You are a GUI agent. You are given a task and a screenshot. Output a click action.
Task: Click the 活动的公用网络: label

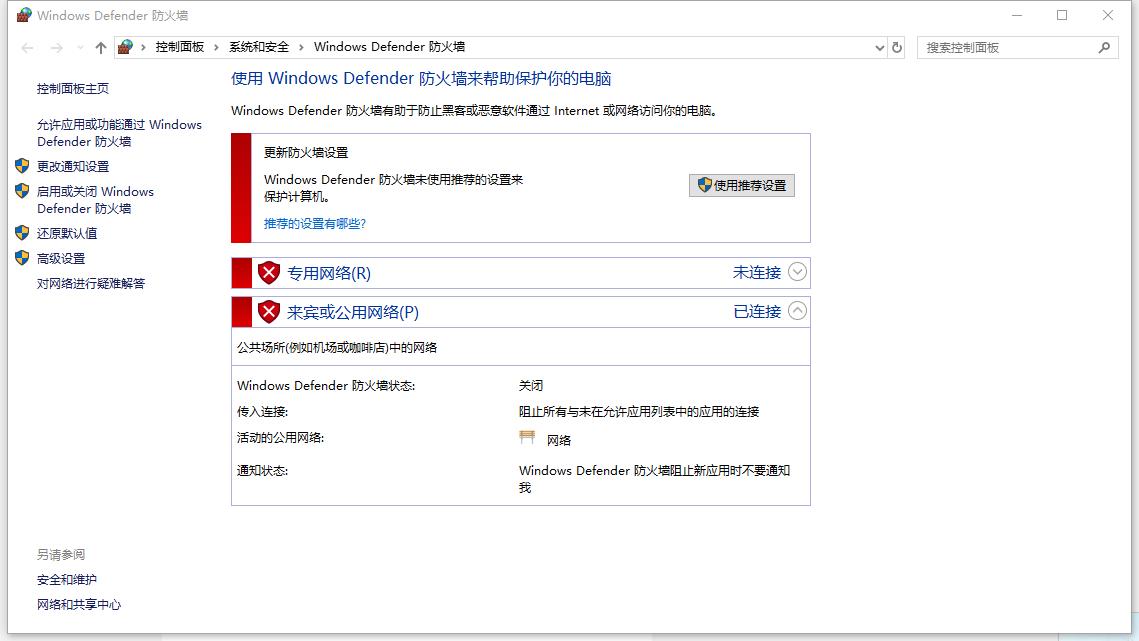pos(280,438)
